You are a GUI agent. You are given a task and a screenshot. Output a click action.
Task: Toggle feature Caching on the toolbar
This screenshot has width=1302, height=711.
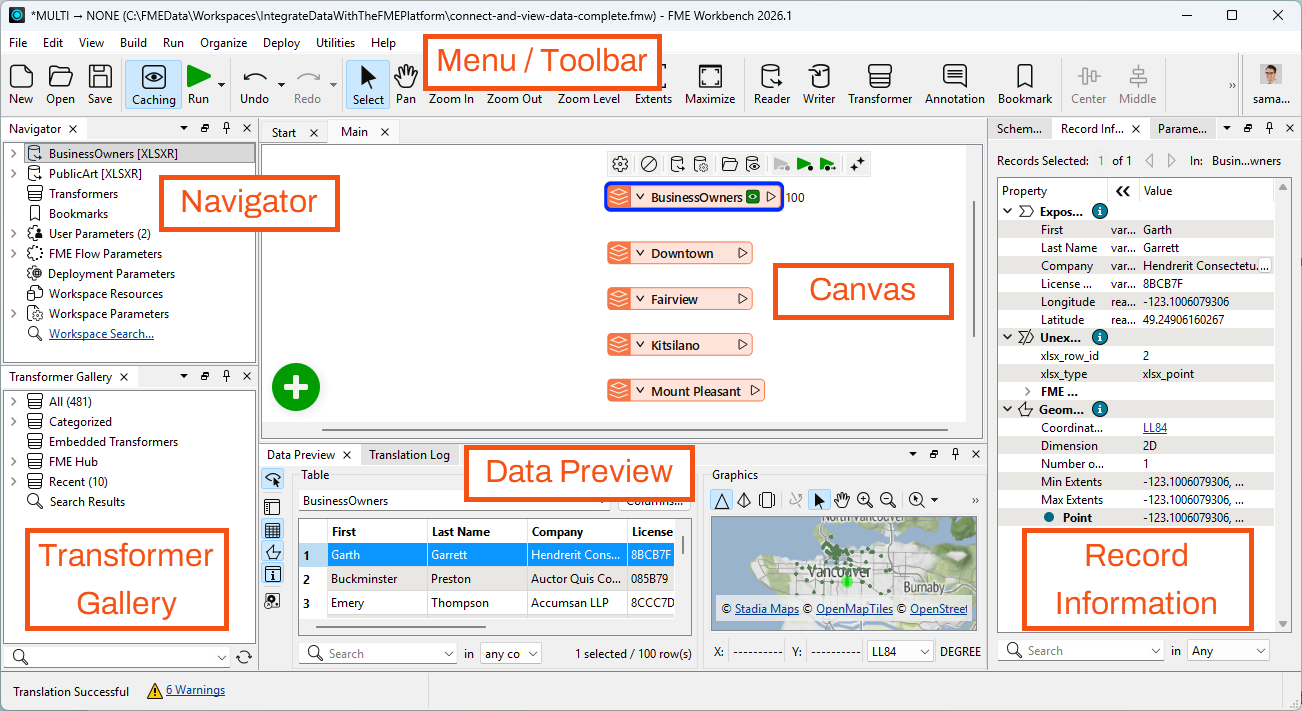point(153,84)
